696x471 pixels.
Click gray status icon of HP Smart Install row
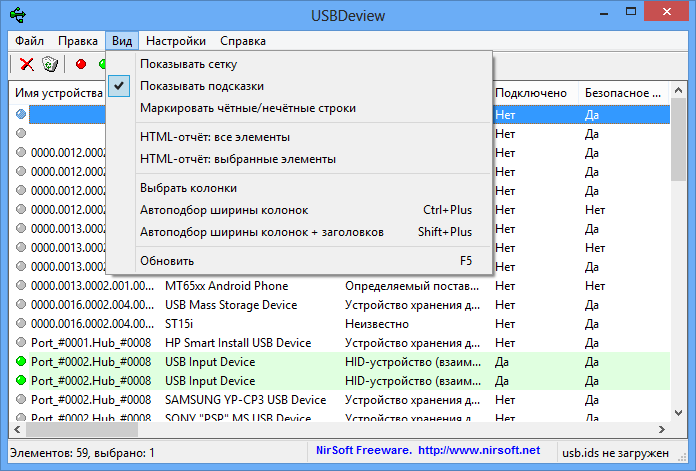coord(21,342)
